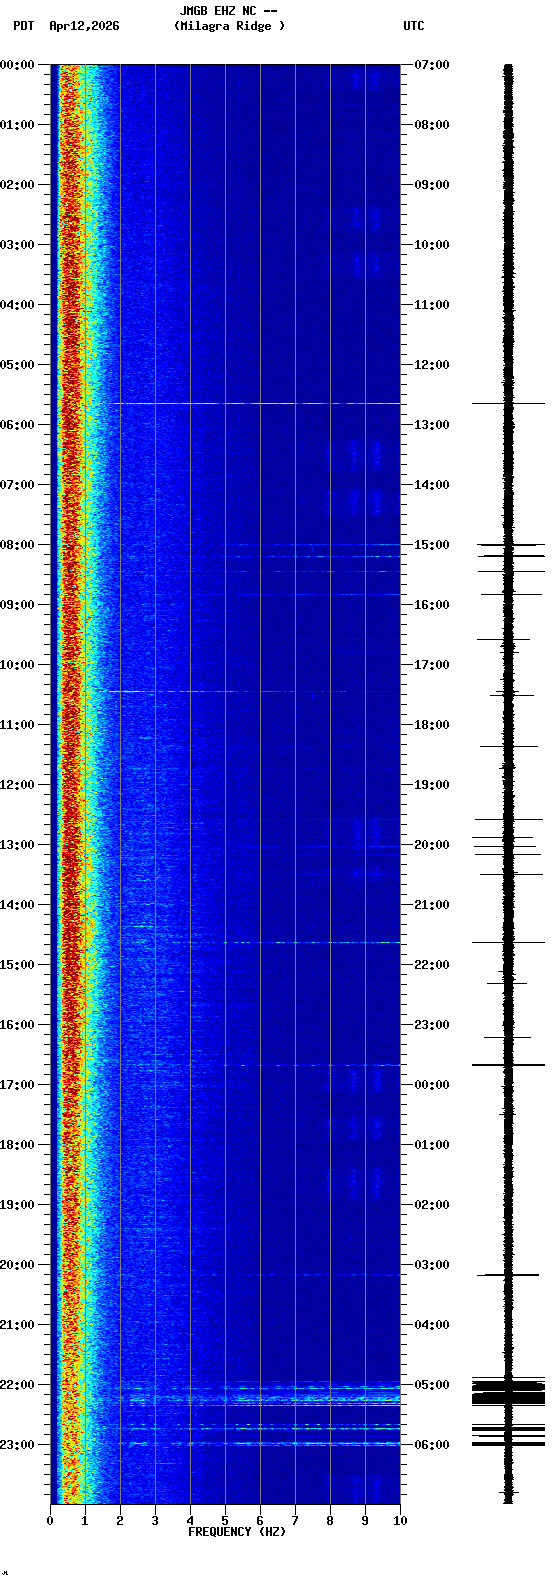Click the bright broadband event line near 05:40 PDT
The image size is (552, 1584).
257,403
